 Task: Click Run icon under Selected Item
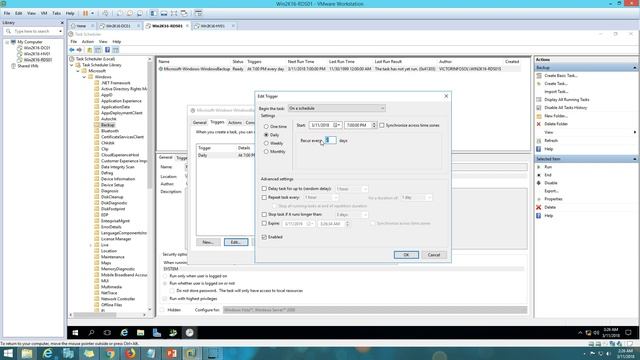[x=539, y=167]
